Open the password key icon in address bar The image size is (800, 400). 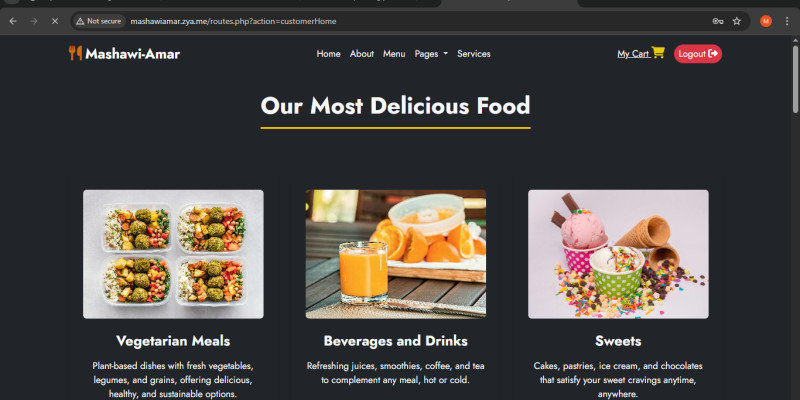pos(718,21)
